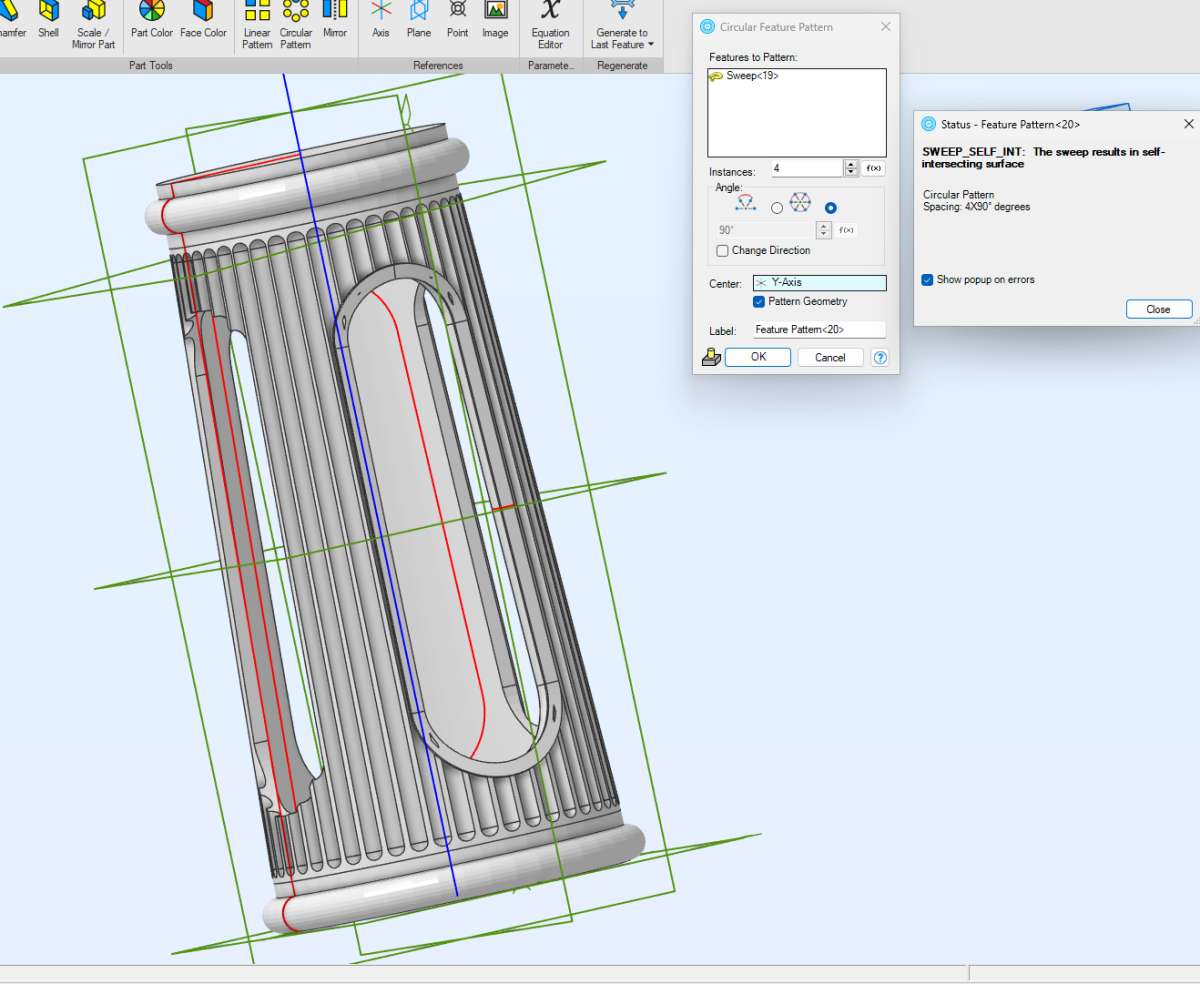Create a reference Axis
The width and height of the screenshot is (1200, 984).
click(x=381, y=20)
